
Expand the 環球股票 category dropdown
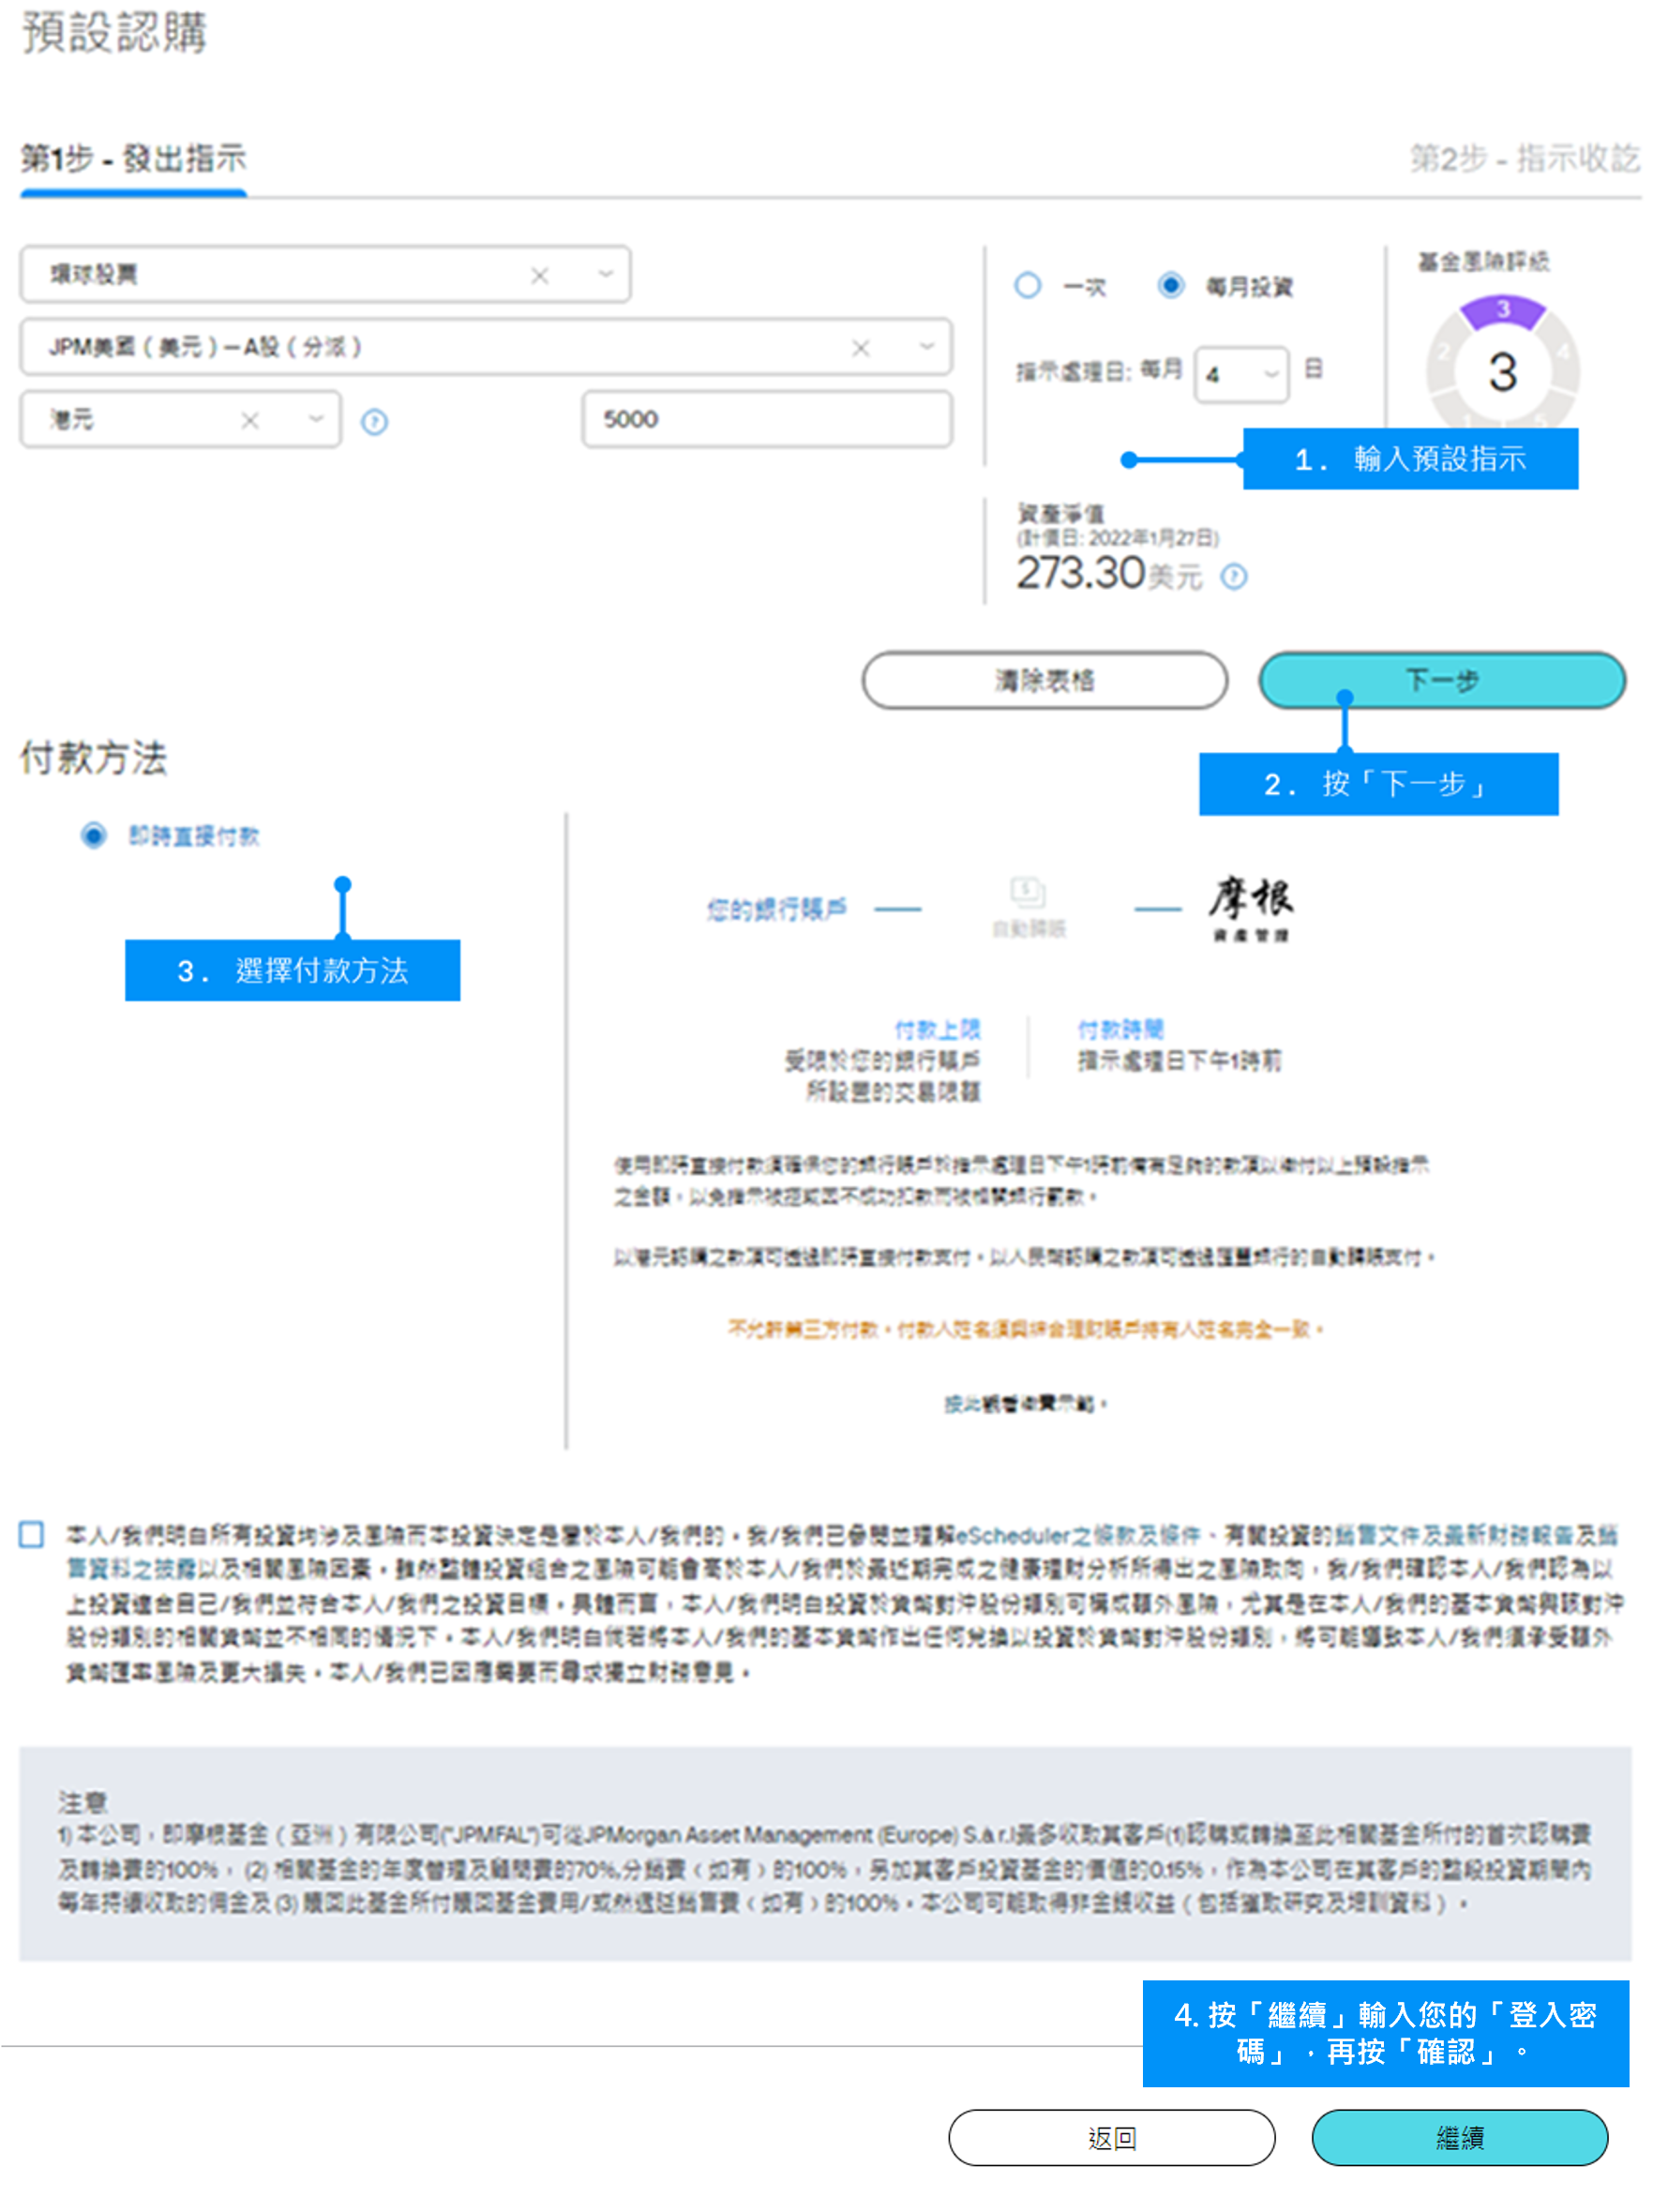click(x=606, y=275)
